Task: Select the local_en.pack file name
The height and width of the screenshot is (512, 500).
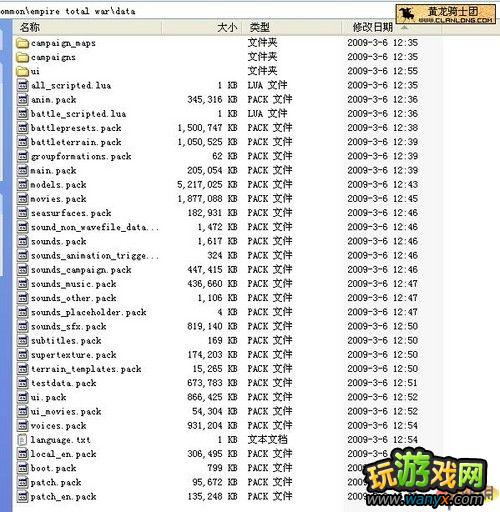Action: tap(63, 454)
